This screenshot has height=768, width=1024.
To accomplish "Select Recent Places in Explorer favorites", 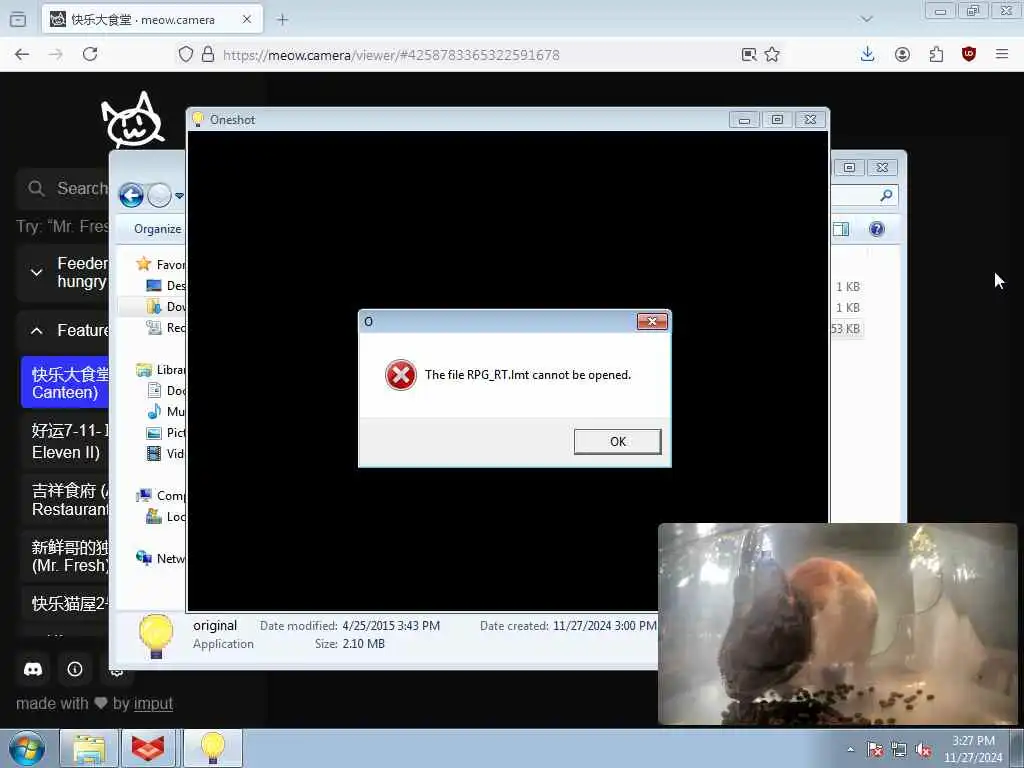I will 166,327.
